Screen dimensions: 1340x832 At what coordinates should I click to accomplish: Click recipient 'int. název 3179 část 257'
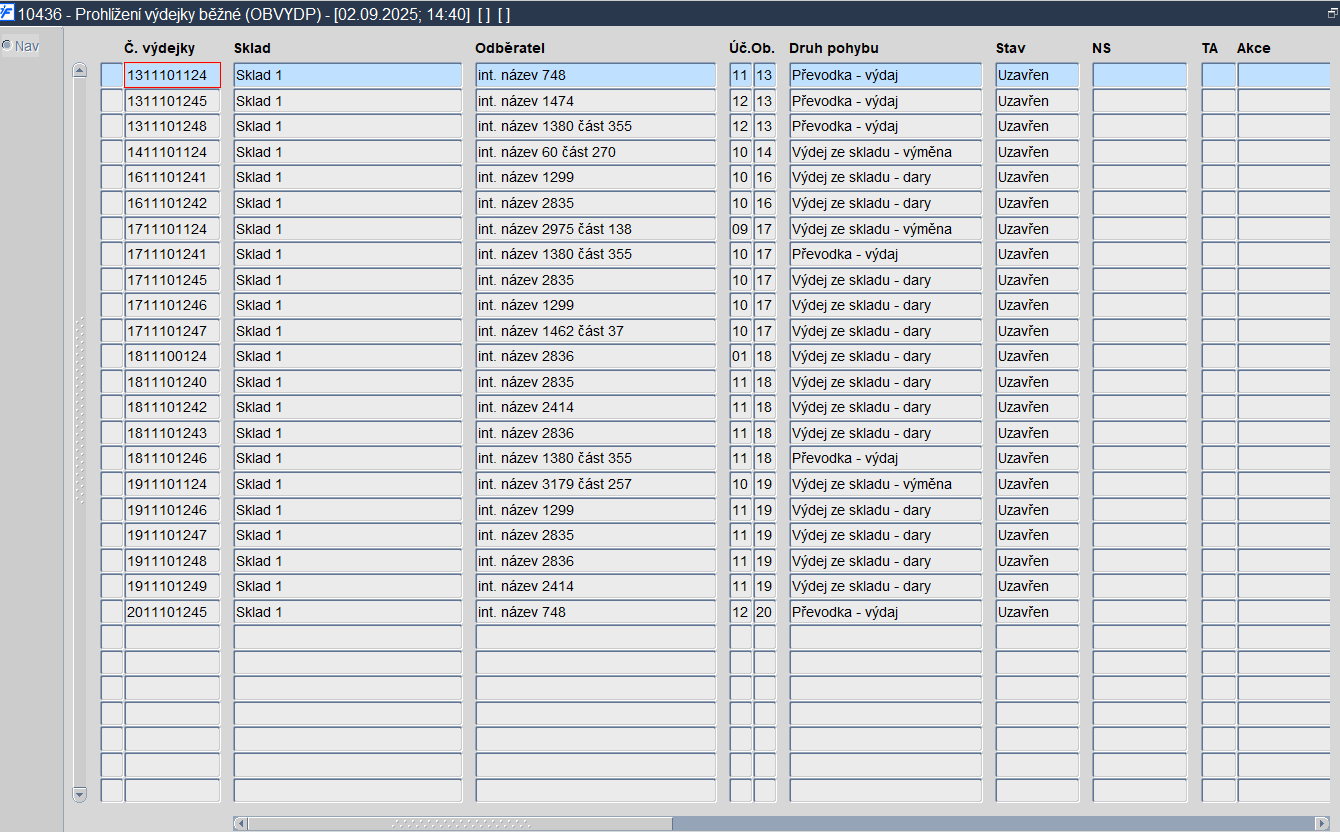click(596, 484)
